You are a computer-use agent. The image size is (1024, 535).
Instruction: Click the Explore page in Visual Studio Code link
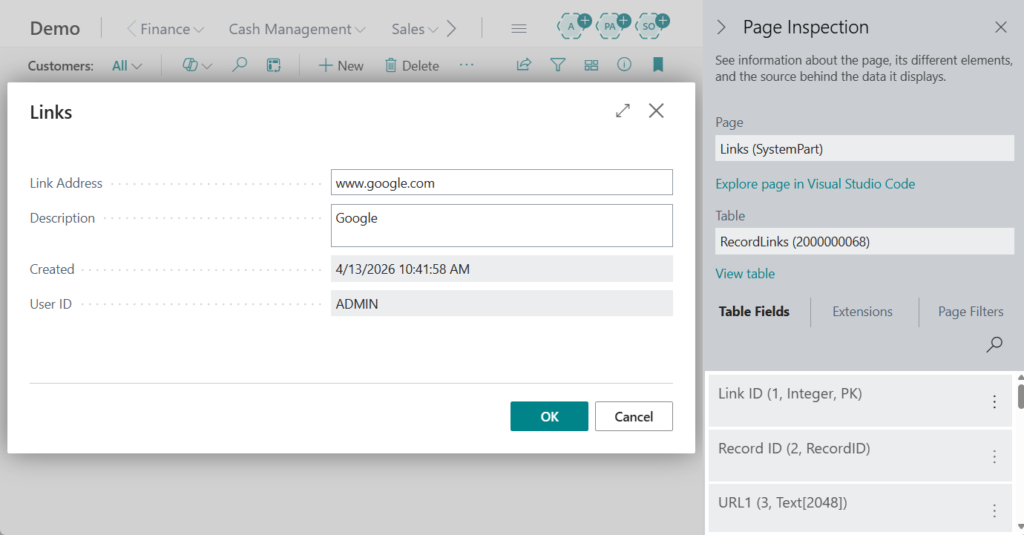[815, 184]
